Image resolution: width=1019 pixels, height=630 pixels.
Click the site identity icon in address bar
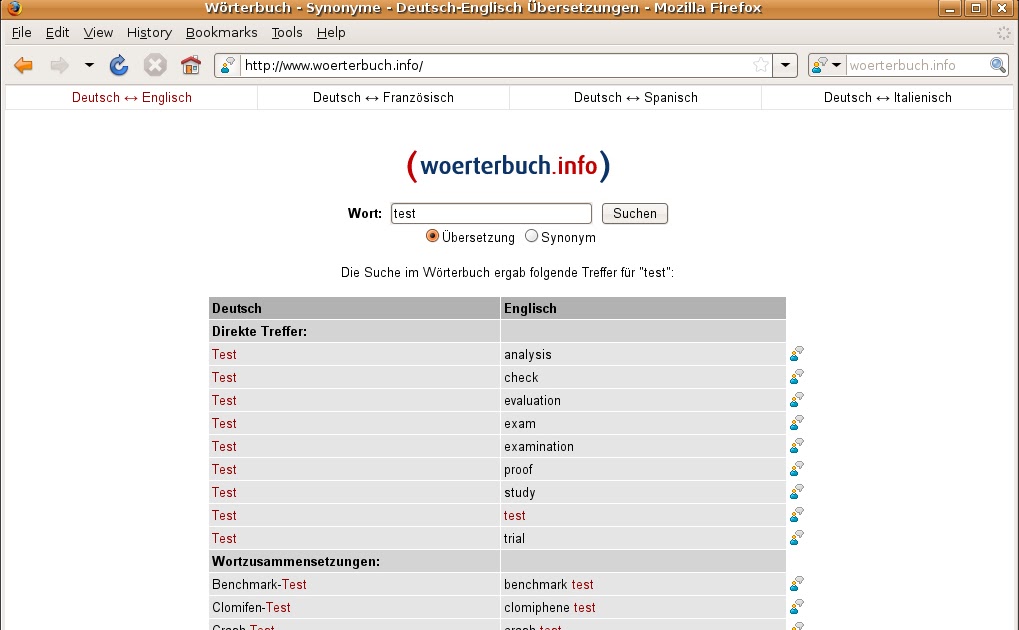[x=227, y=65]
